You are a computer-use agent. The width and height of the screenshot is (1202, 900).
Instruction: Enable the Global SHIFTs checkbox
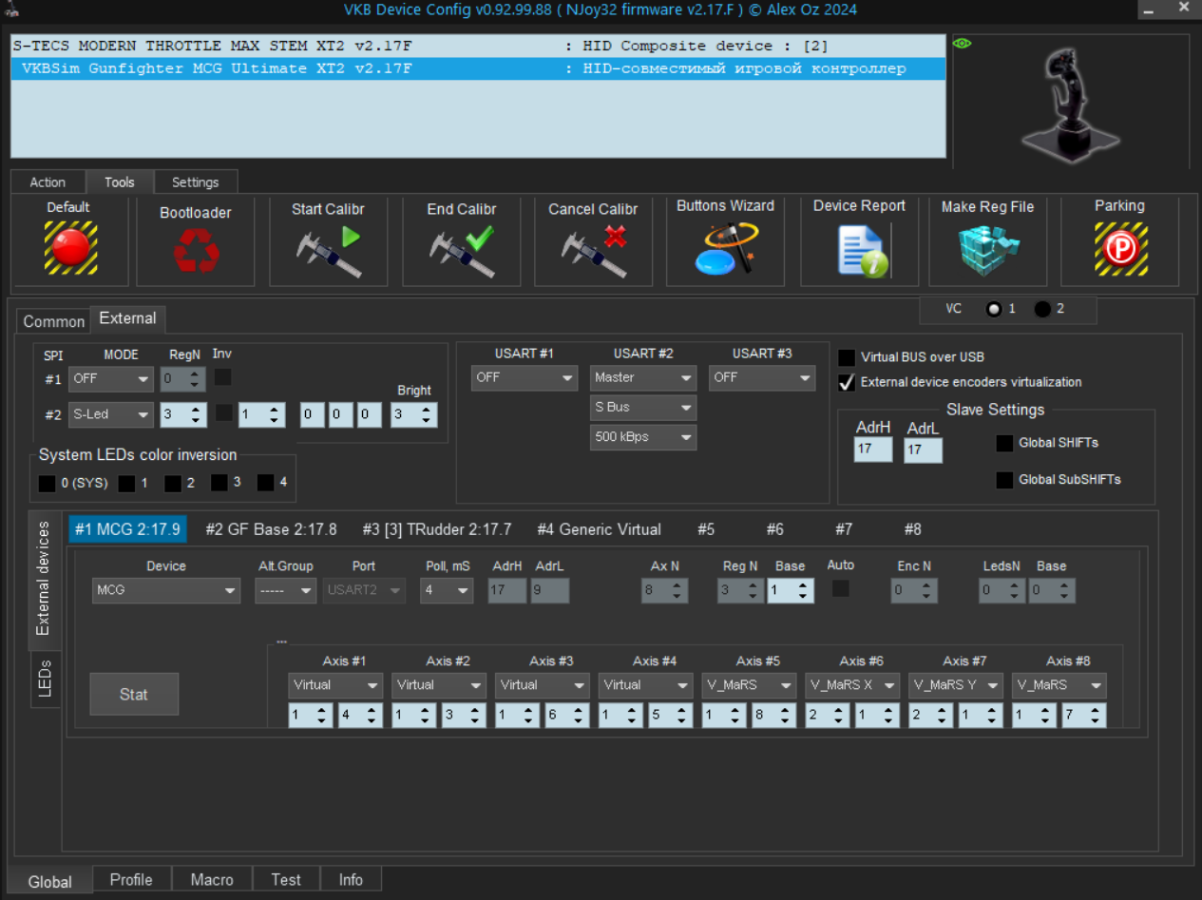(x=1004, y=443)
